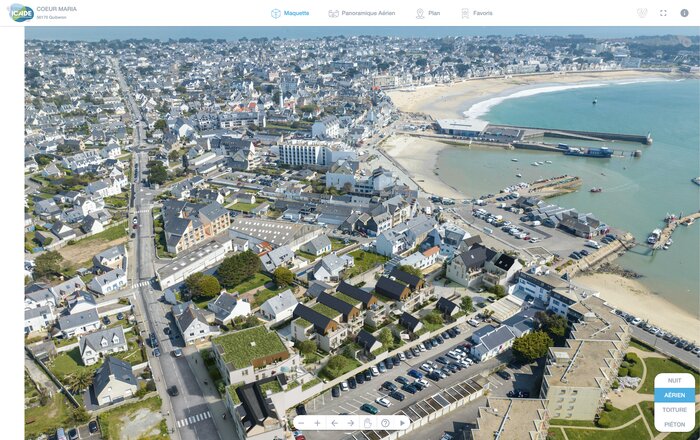The image size is (700, 440).
Task: Click the heart favorites icon top right
Action: [x=642, y=13]
